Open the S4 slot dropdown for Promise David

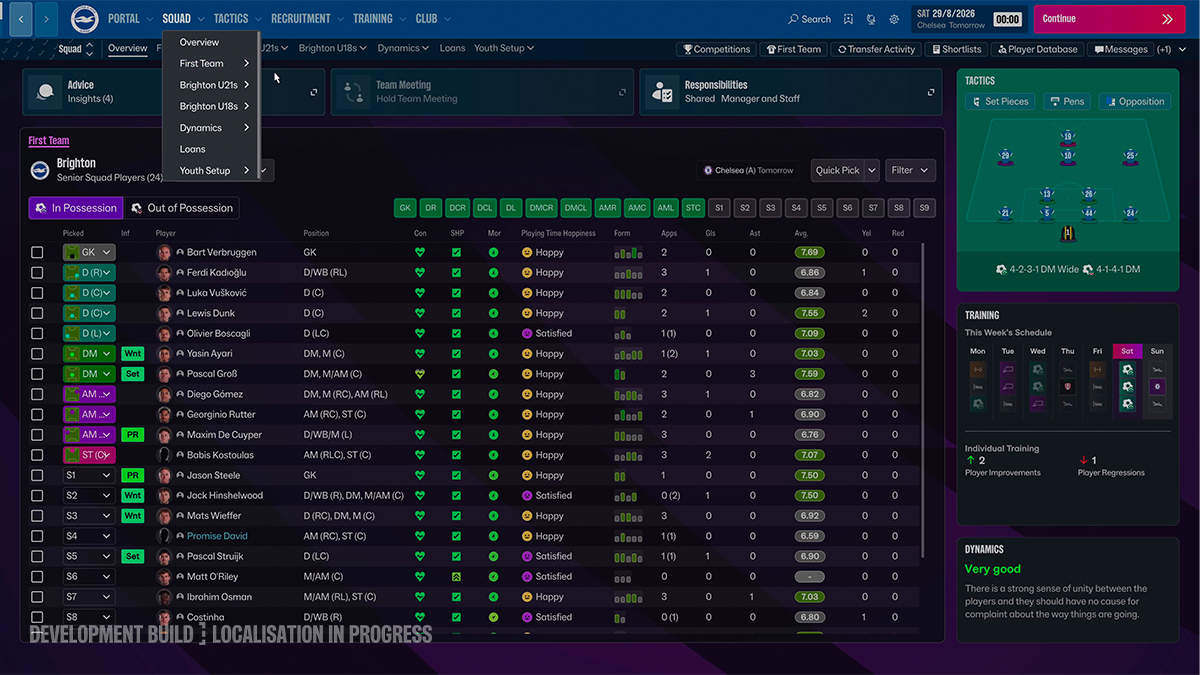pos(89,536)
